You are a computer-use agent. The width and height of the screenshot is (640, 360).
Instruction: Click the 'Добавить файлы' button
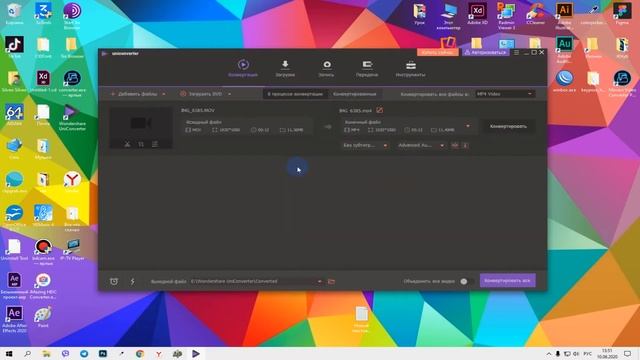pos(134,94)
